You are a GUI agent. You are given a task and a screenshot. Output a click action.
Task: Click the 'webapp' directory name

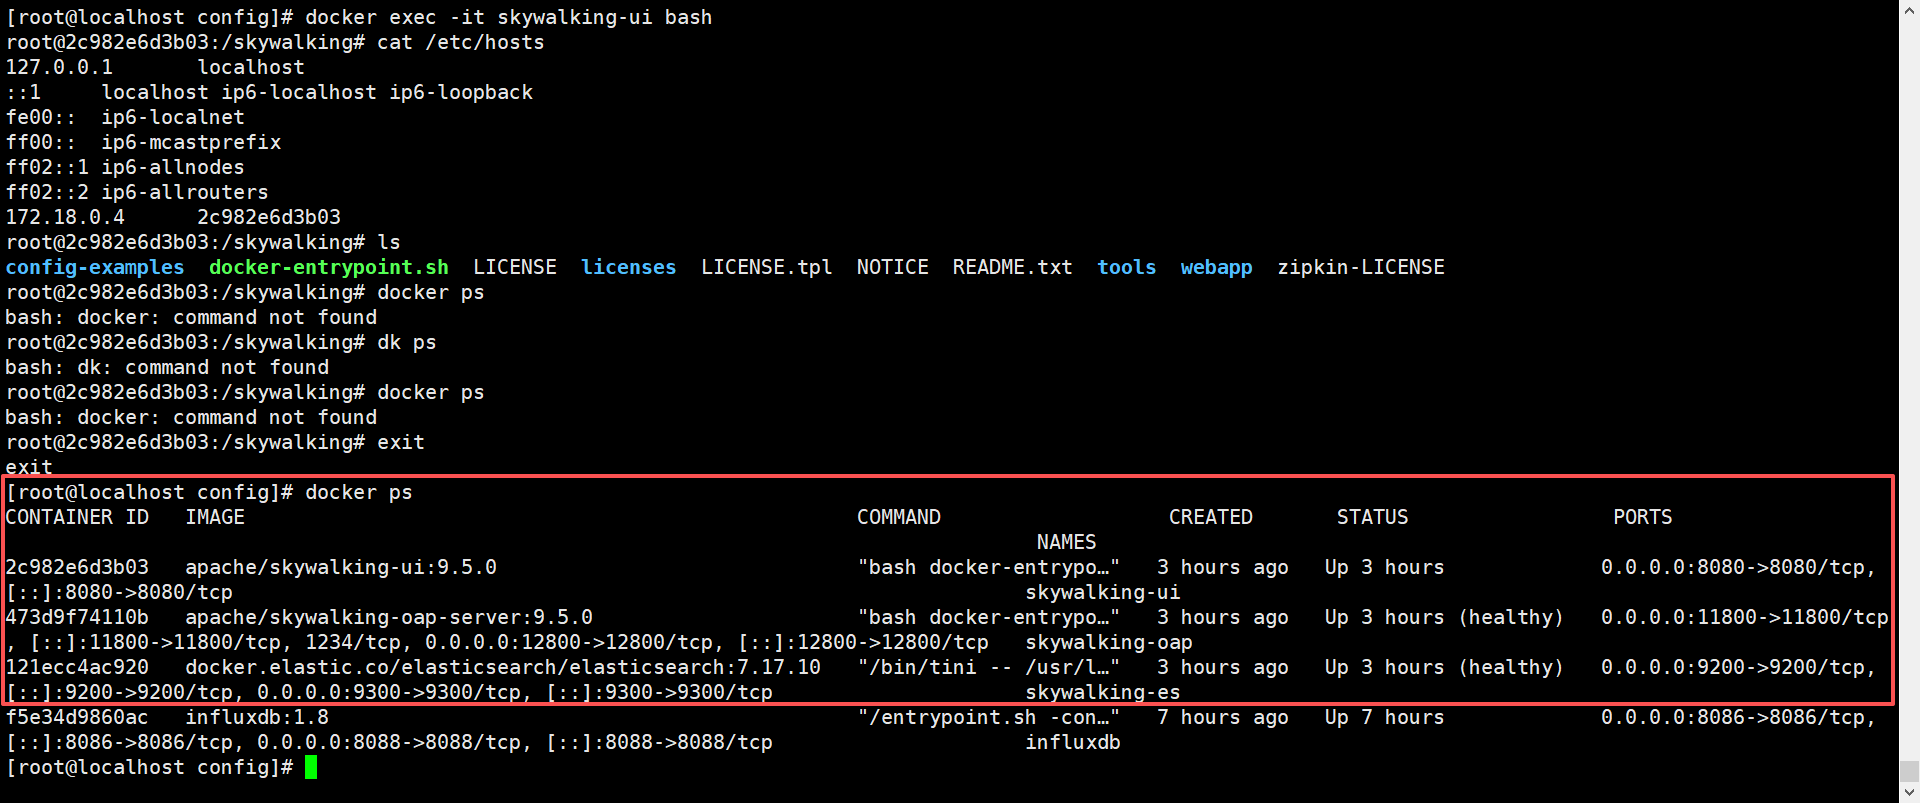click(x=1217, y=267)
